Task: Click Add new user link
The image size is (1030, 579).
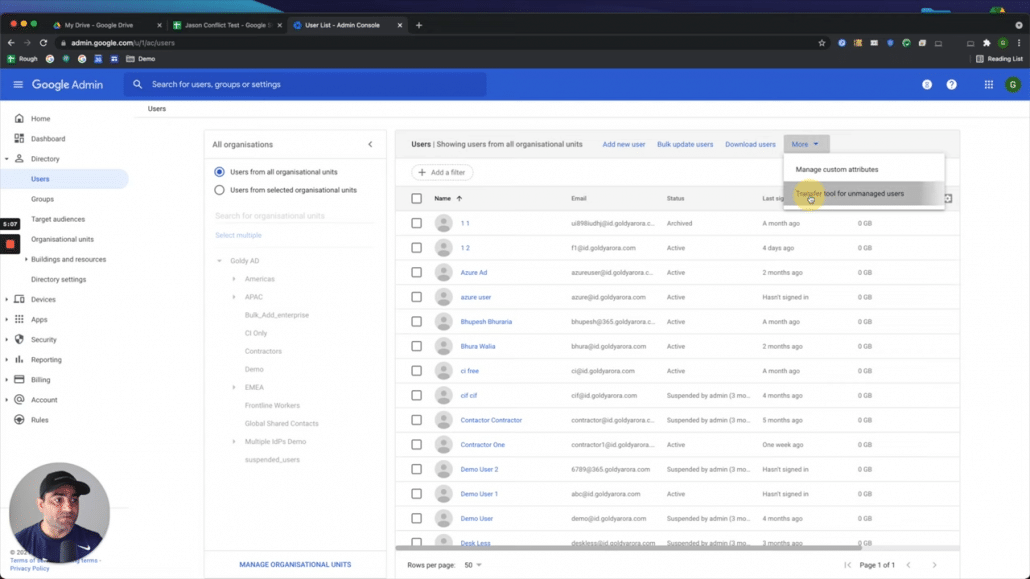Action: tap(623, 144)
